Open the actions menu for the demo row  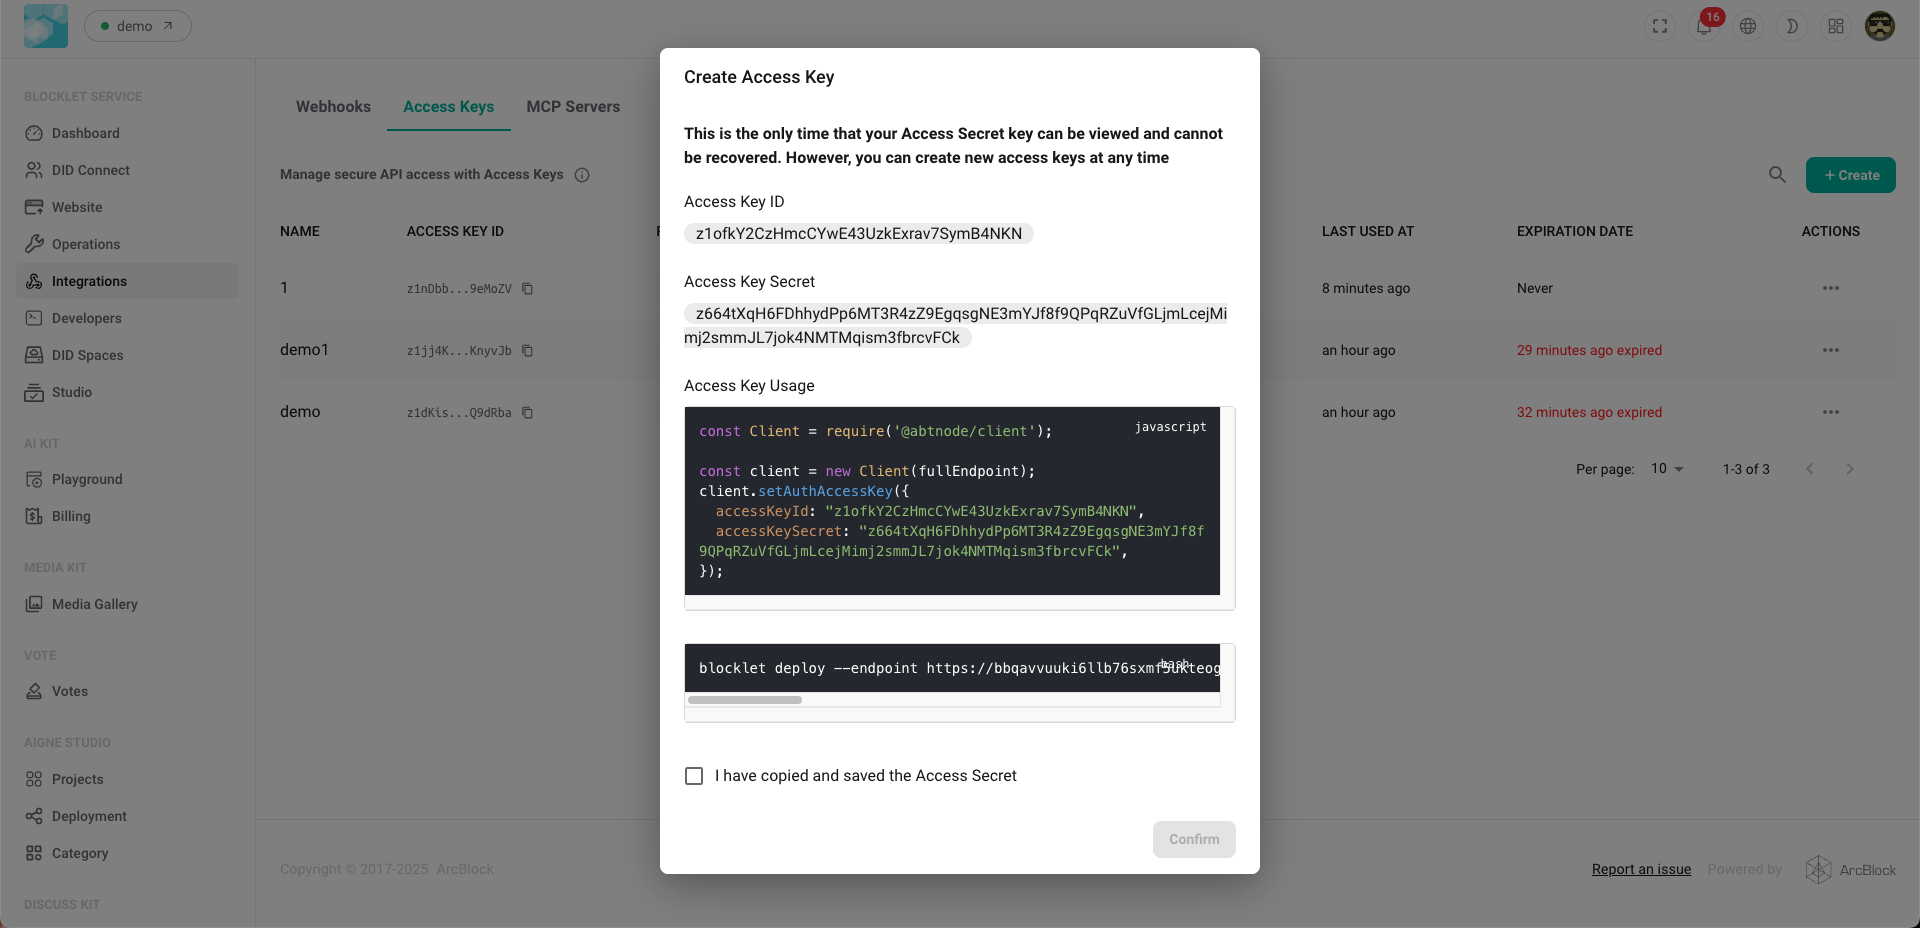click(1830, 412)
